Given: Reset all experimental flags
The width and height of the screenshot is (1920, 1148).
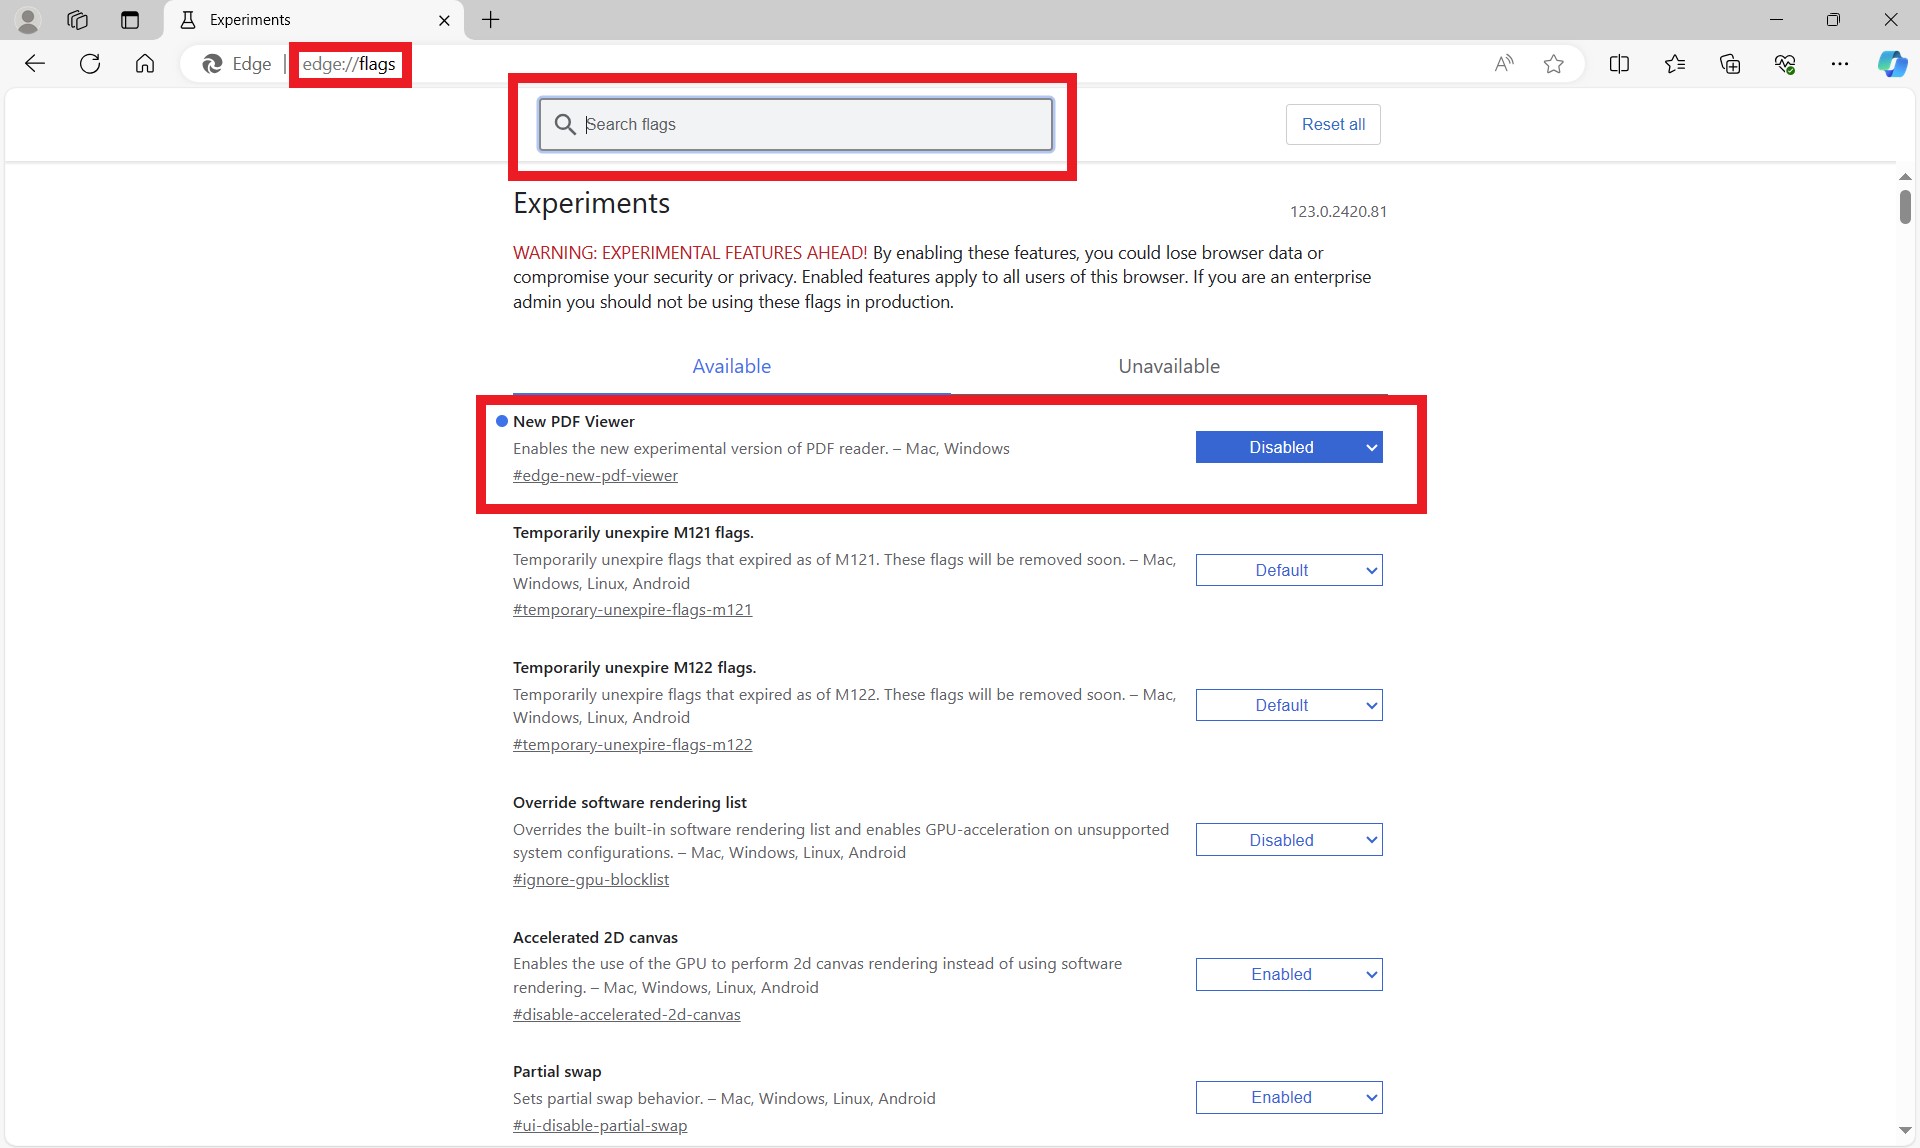Looking at the screenshot, I should click(x=1332, y=124).
